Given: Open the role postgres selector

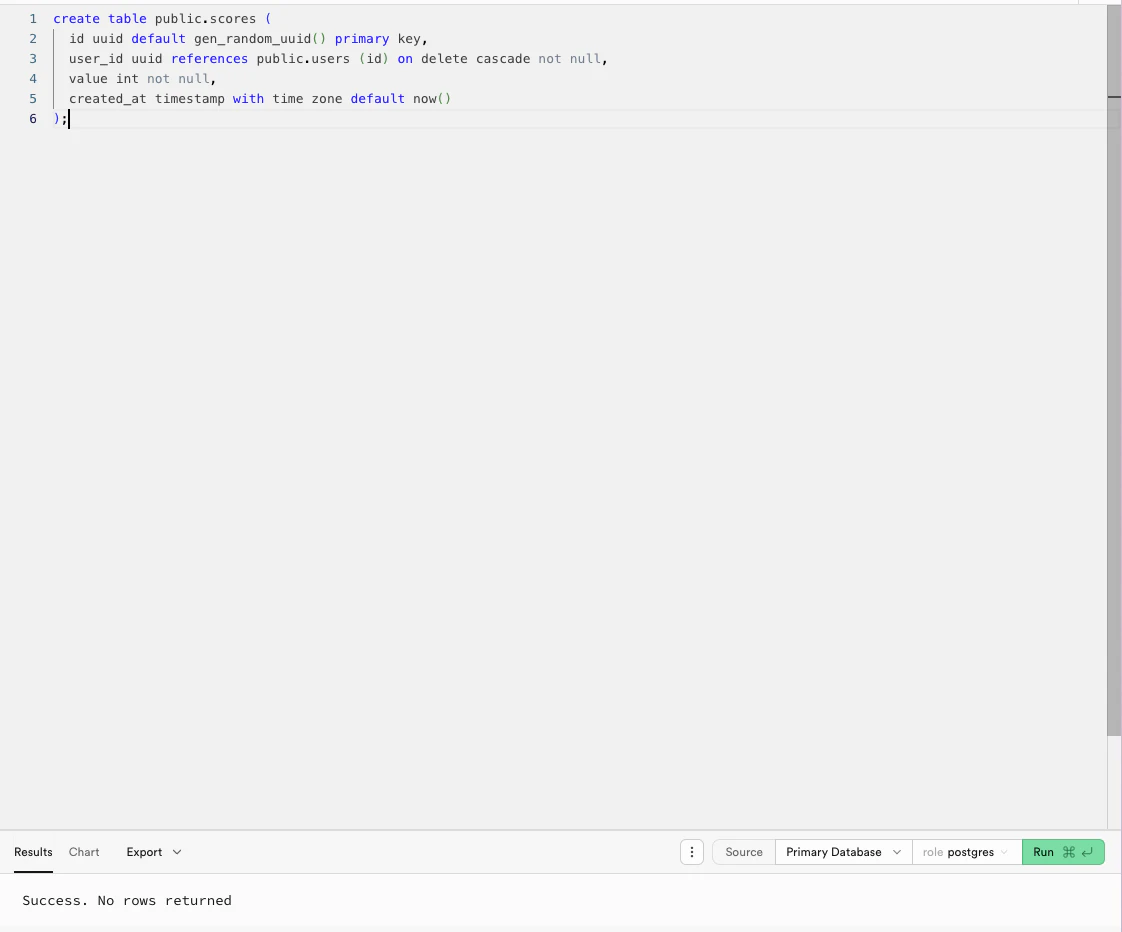Looking at the screenshot, I should pyautogui.click(x=967, y=852).
